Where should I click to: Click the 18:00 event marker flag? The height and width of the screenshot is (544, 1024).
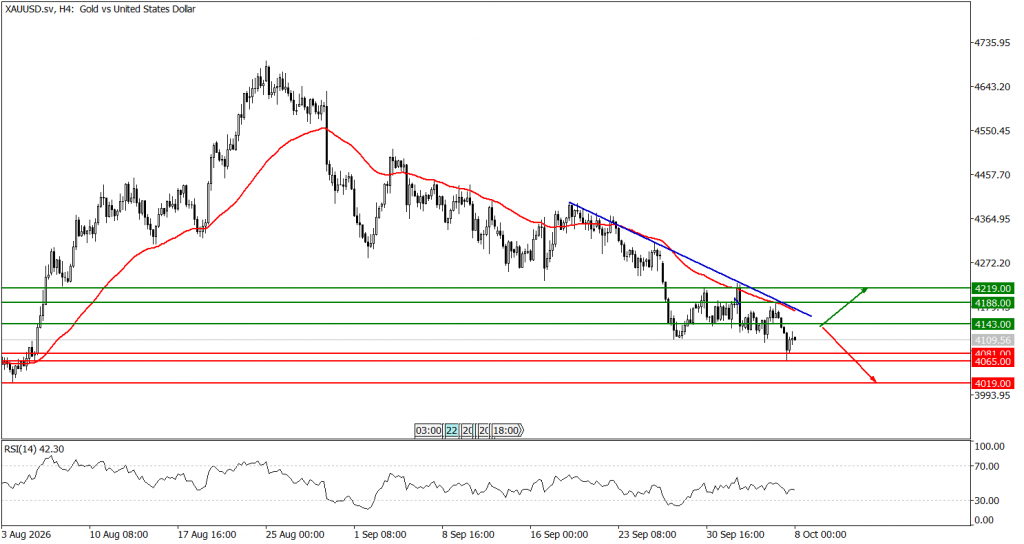tap(509, 430)
